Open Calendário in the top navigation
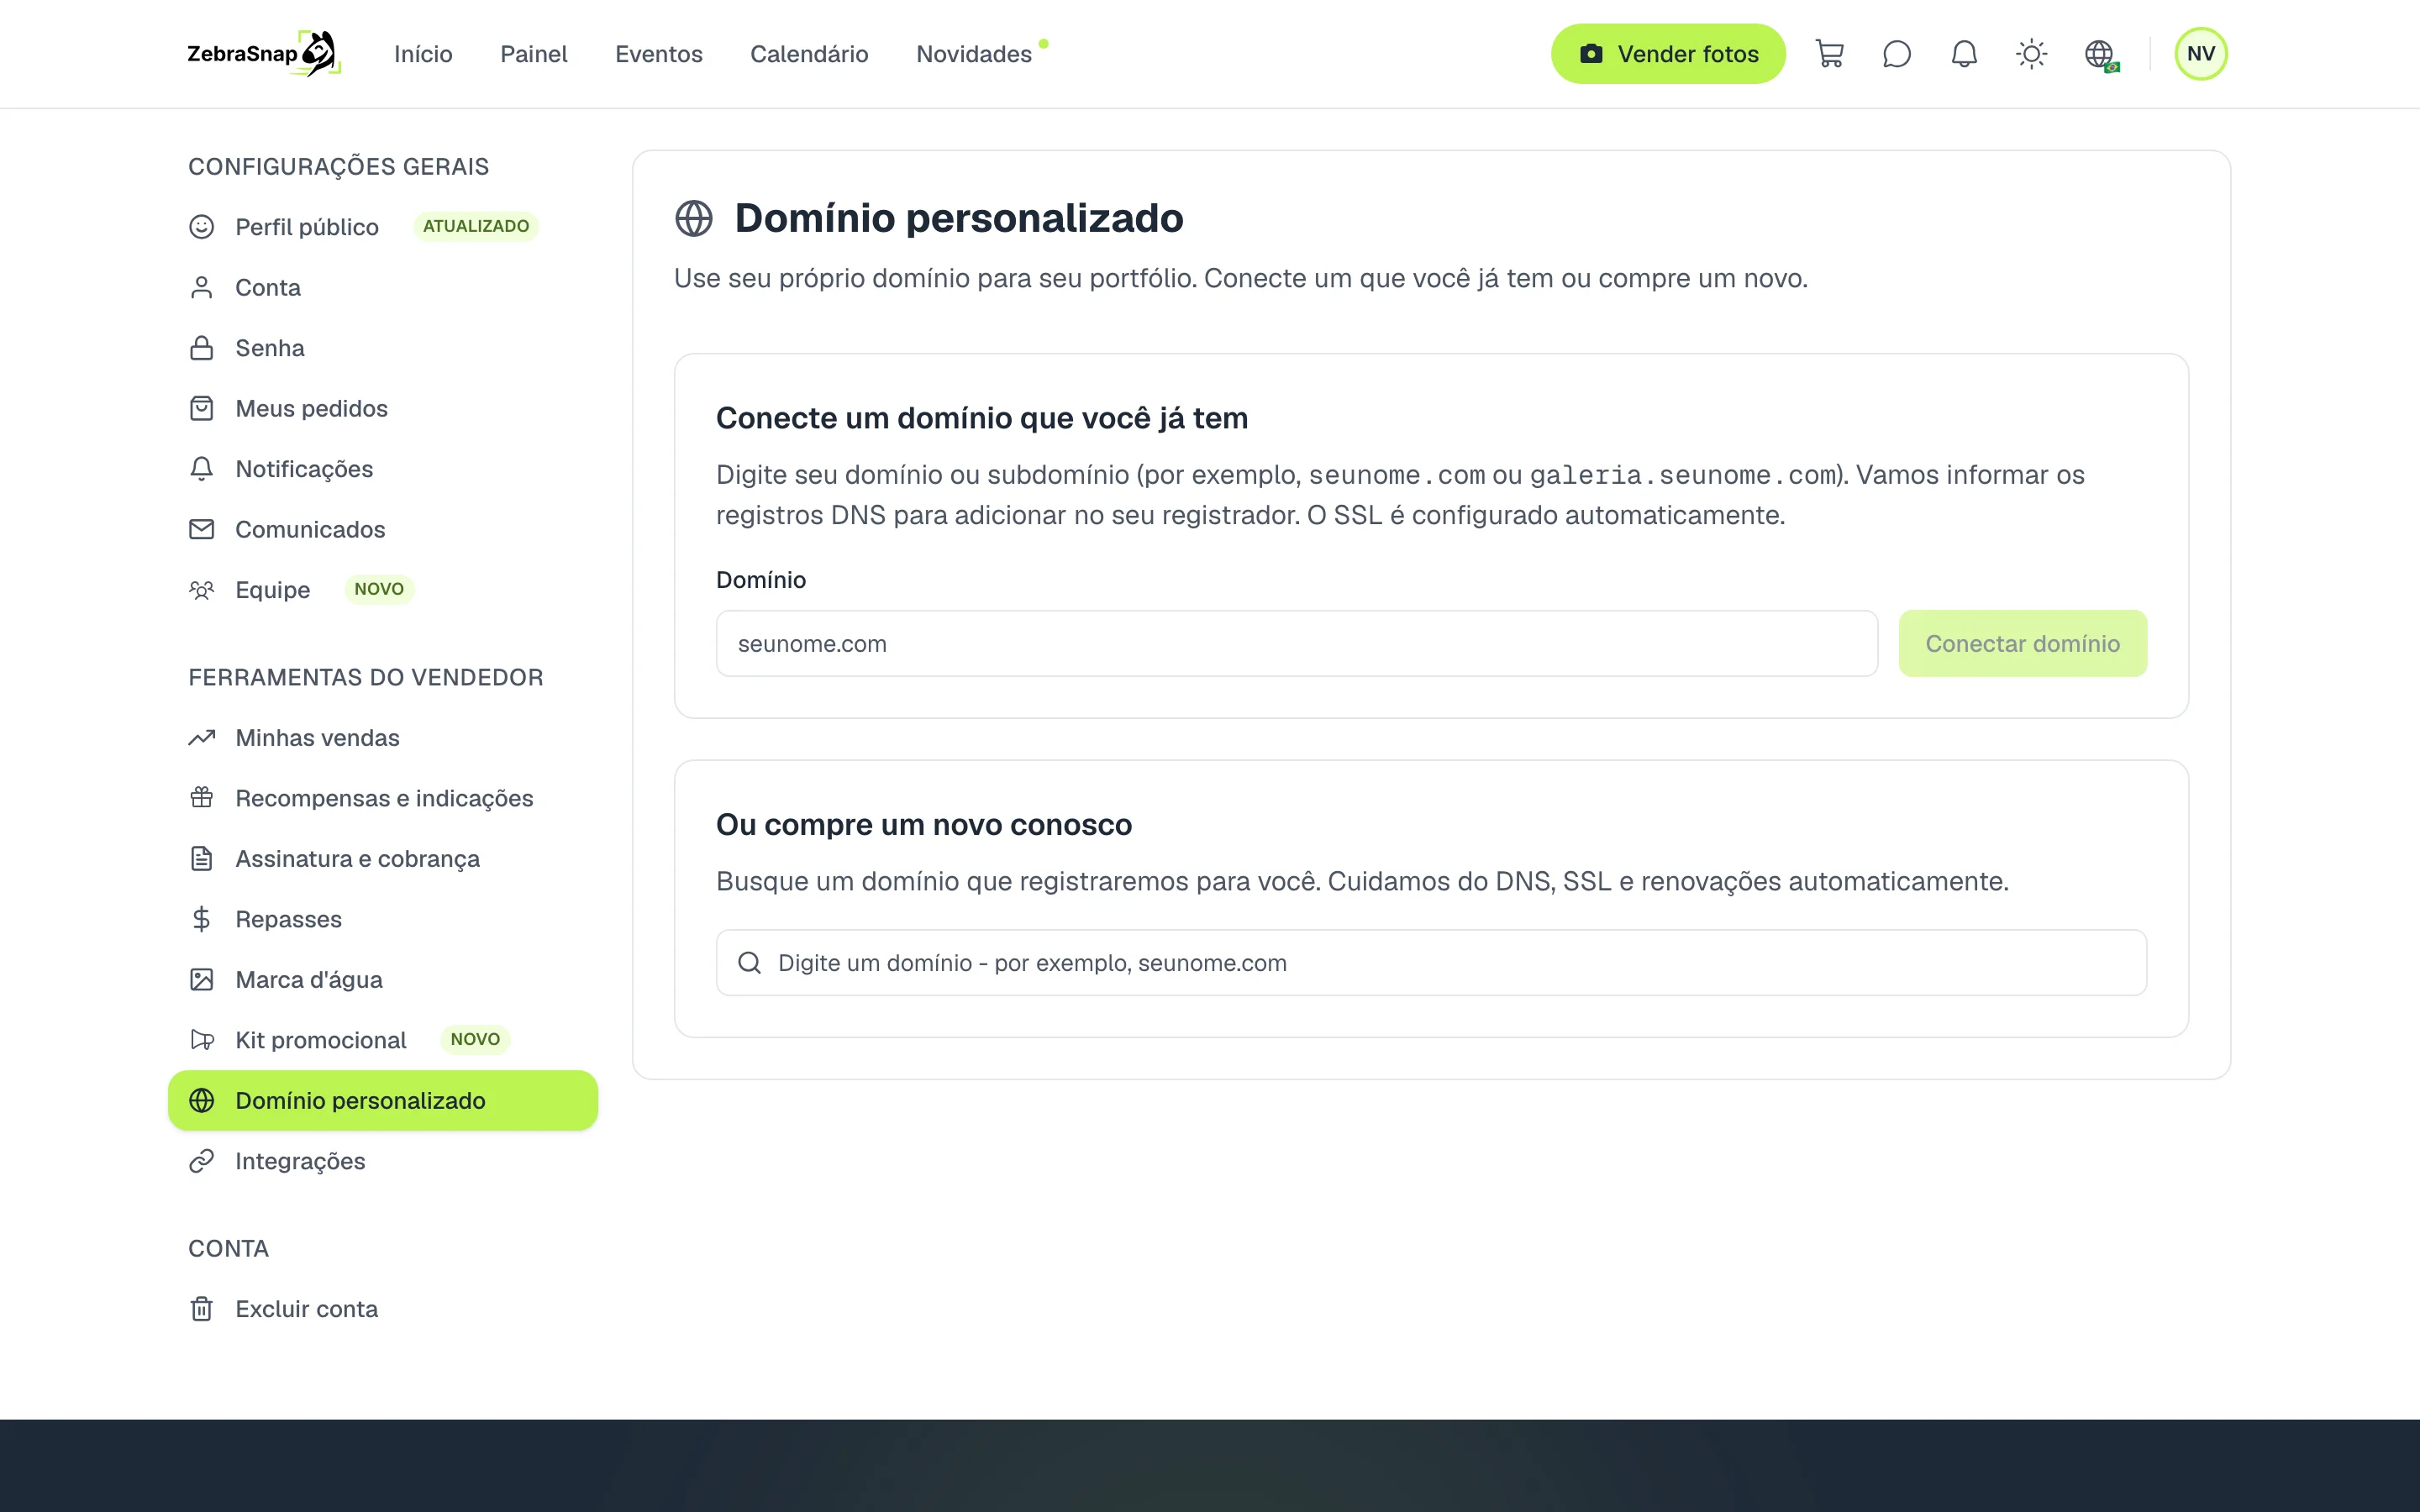This screenshot has width=2420, height=1512. tap(809, 54)
